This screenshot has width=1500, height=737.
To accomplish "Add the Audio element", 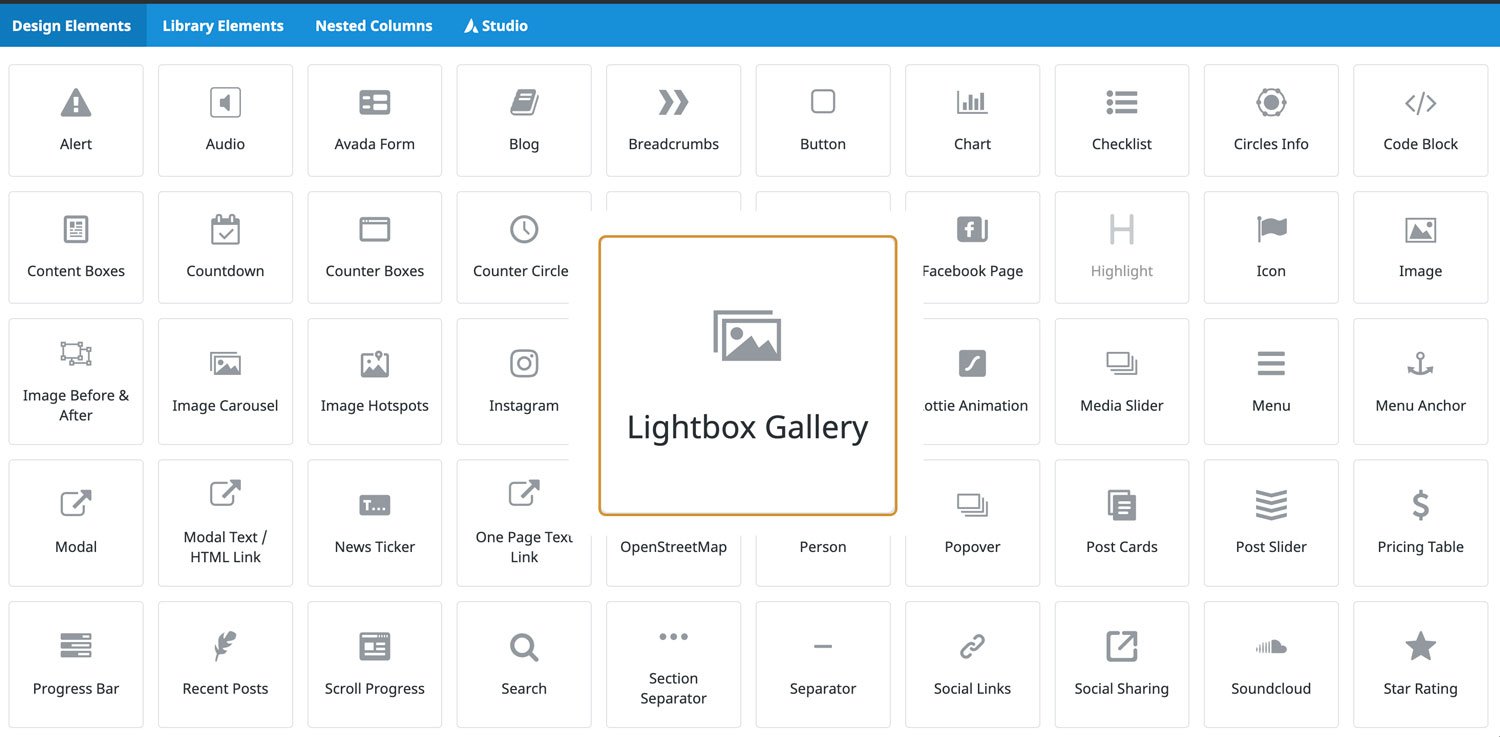I will tap(225, 121).
